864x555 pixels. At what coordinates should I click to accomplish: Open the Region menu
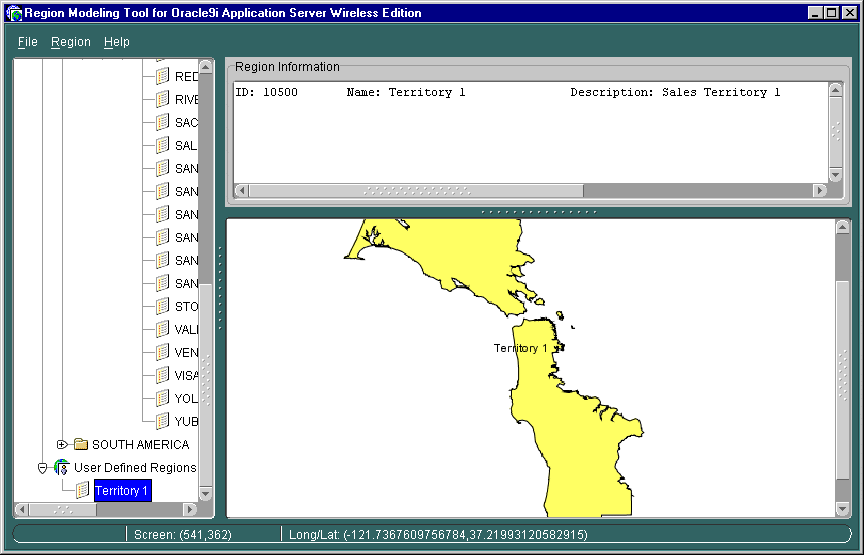[x=71, y=42]
